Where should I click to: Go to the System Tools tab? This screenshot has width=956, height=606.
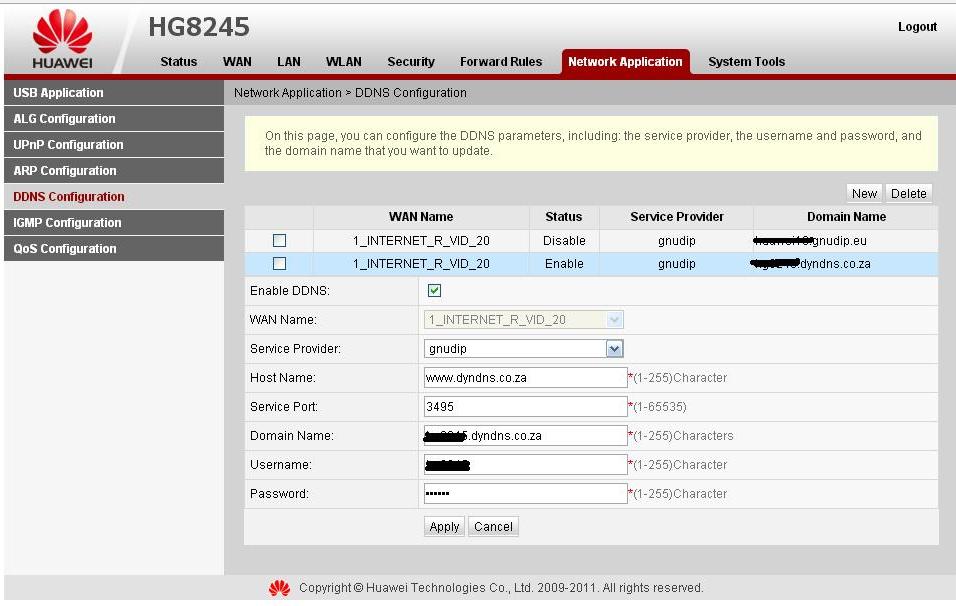click(746, 62)
